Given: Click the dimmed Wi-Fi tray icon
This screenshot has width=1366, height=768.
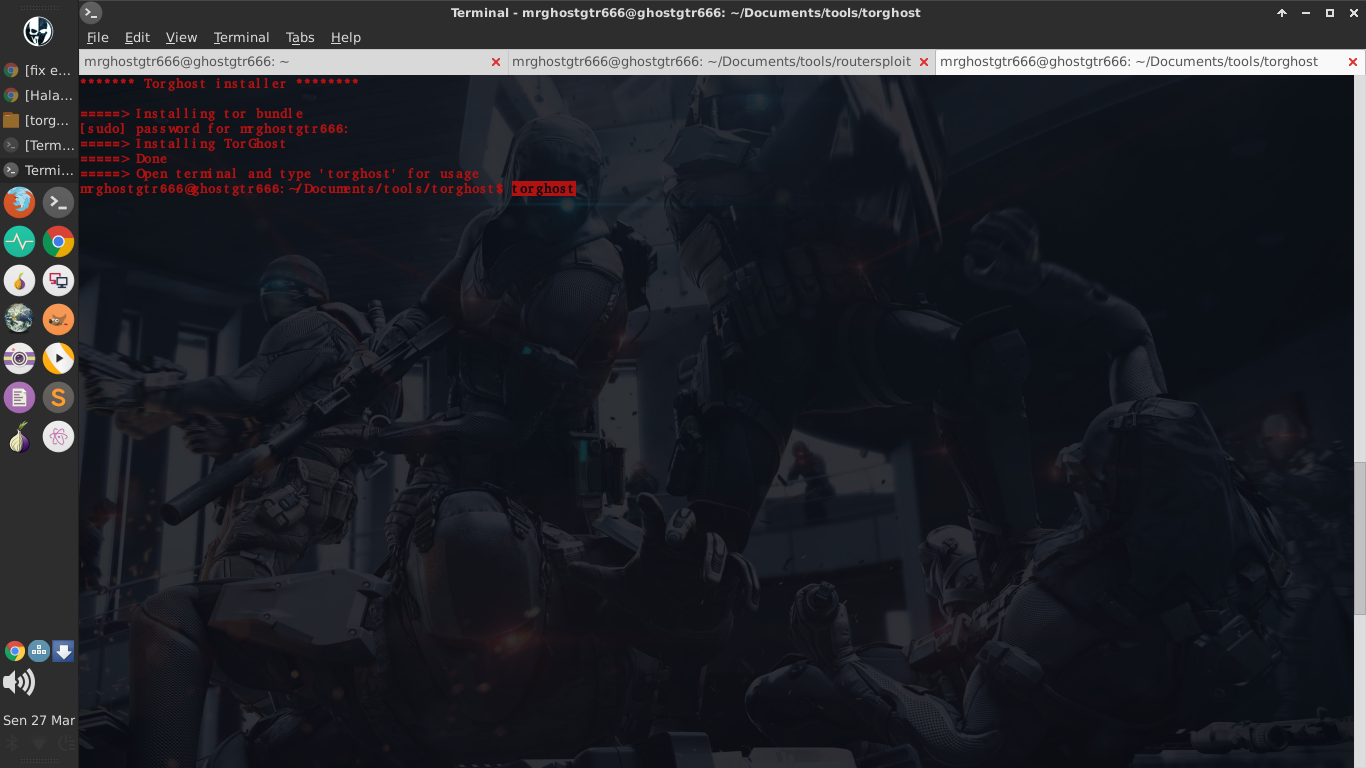Looking at the screenshot, I should point(39,743).
